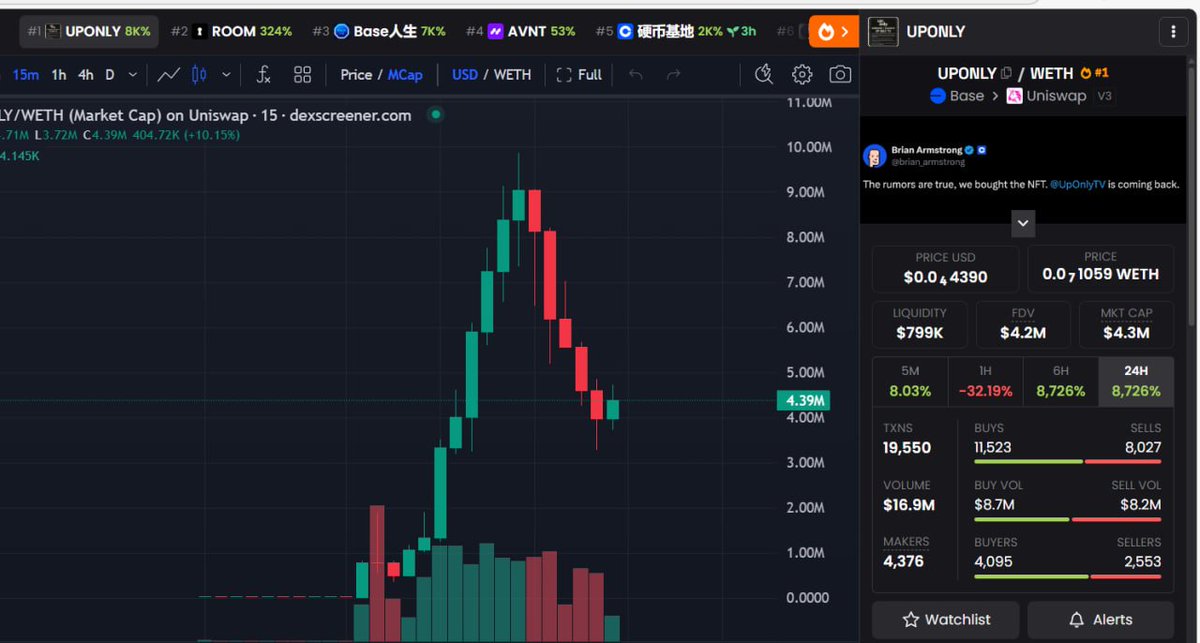Viewport: 1200px width, 643px height.
Task: Select the 4h timeframe
Action: point(86,74)
